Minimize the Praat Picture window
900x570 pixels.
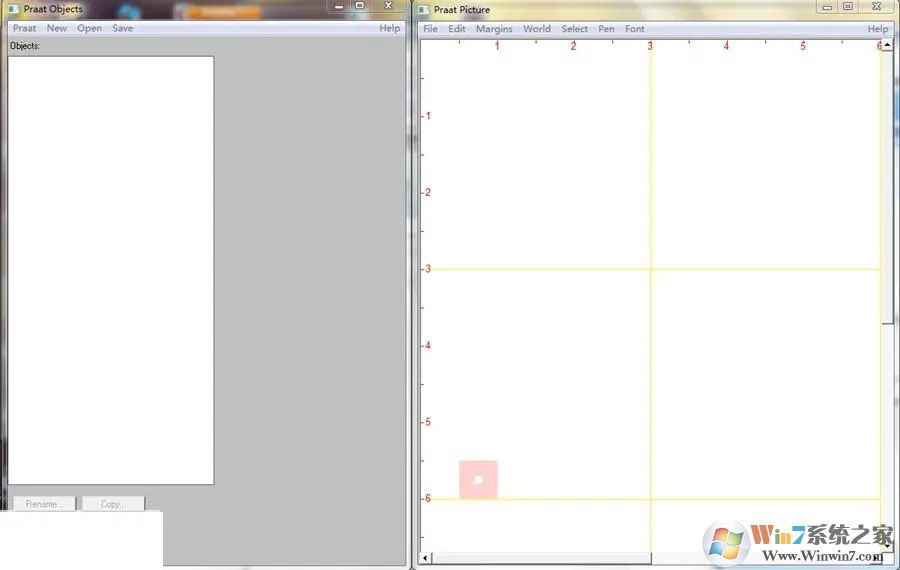coord(826,6)
